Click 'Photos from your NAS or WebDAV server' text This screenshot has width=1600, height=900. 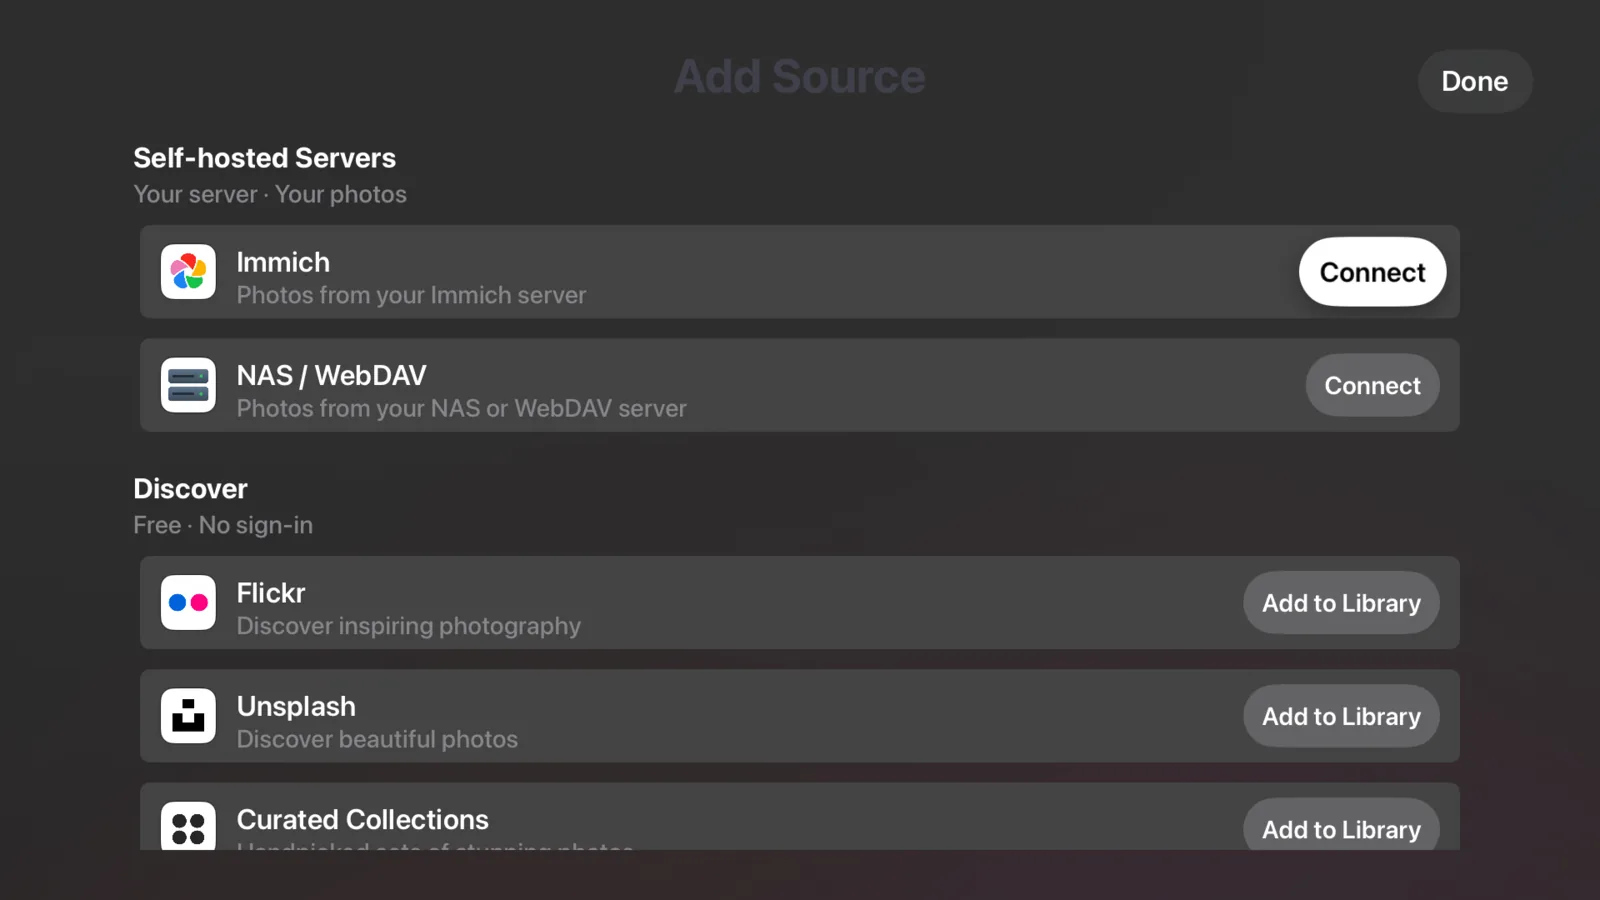[x=461, y=408]
